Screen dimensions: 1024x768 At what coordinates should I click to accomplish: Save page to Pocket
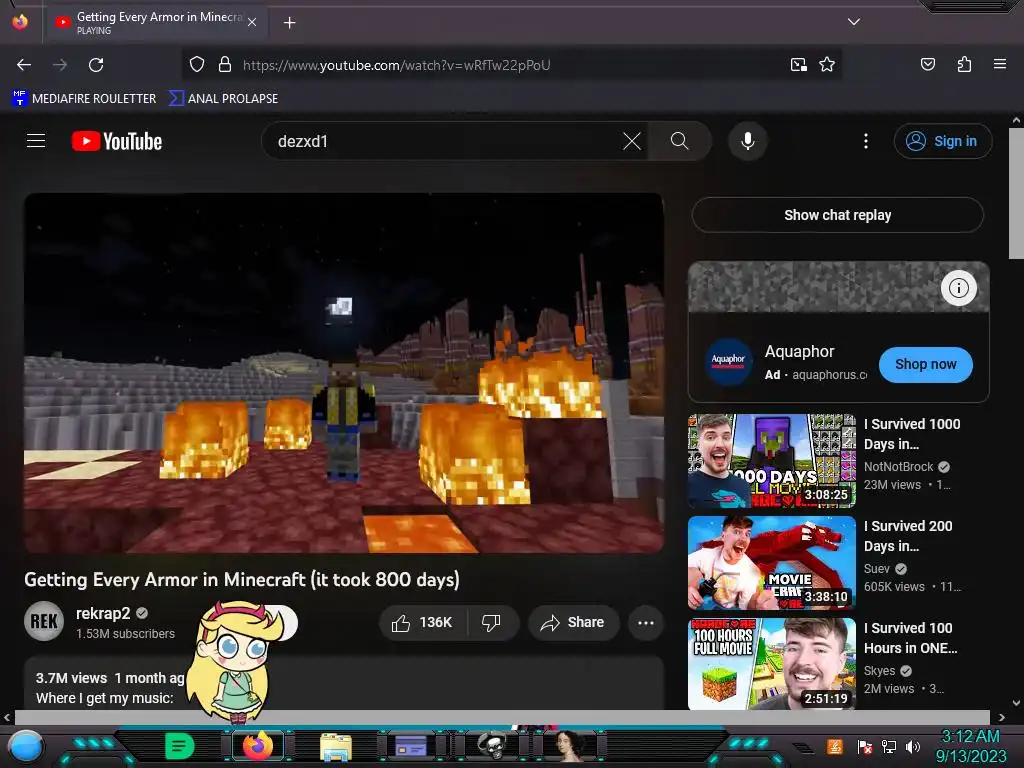point(927,64)
